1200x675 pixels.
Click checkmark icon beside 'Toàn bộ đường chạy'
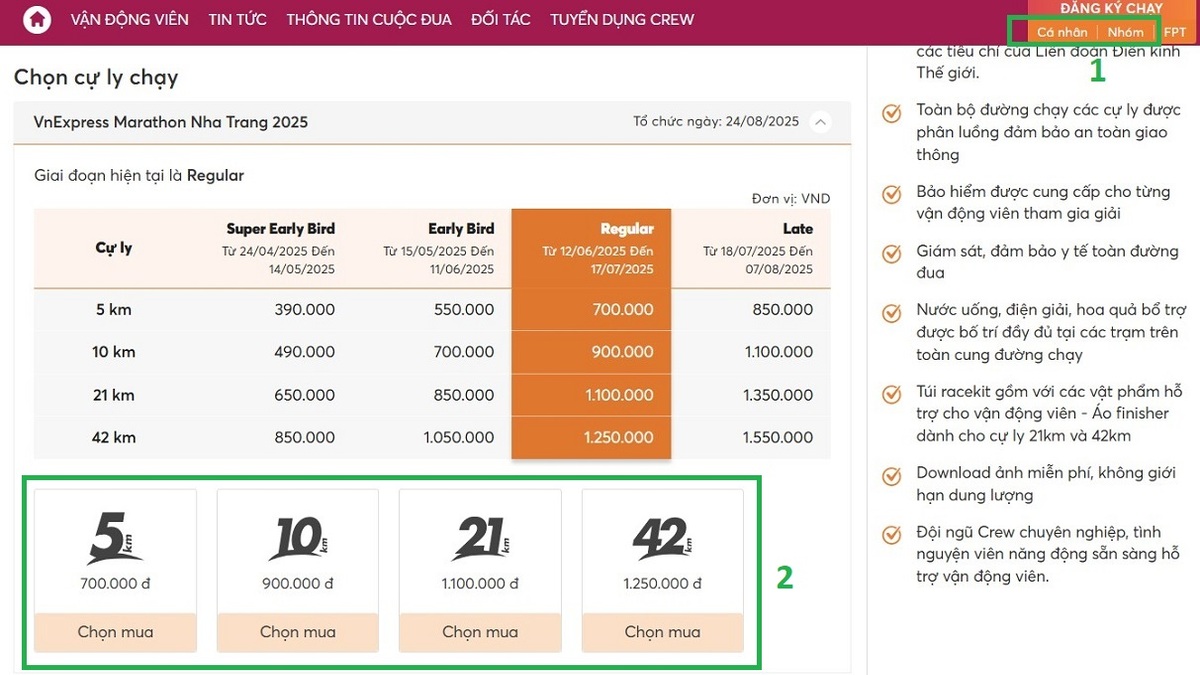pos(891,114)
